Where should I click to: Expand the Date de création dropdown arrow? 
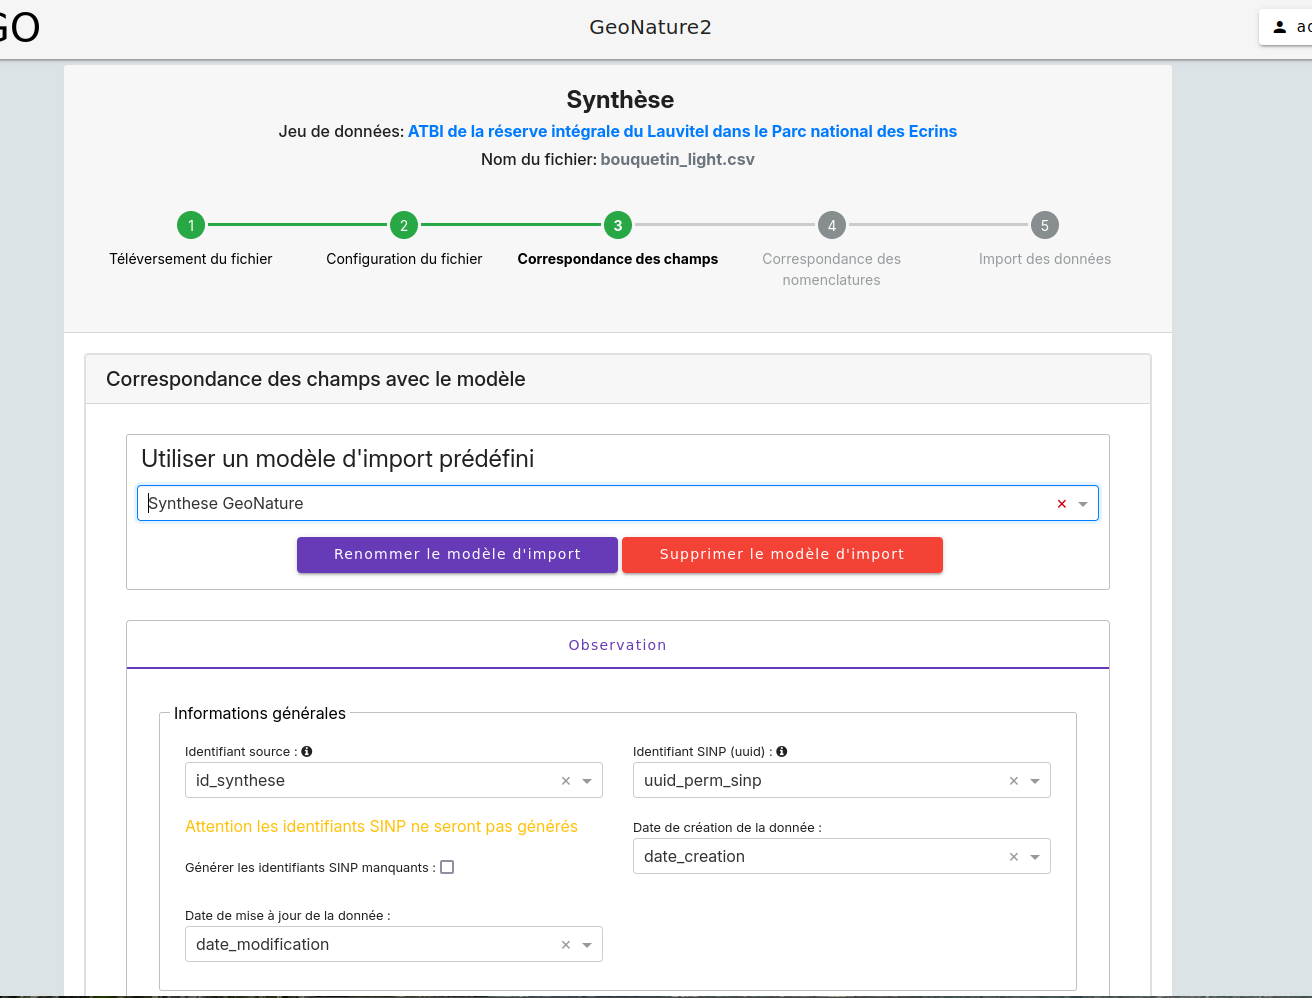click(x=1035, y=857)
